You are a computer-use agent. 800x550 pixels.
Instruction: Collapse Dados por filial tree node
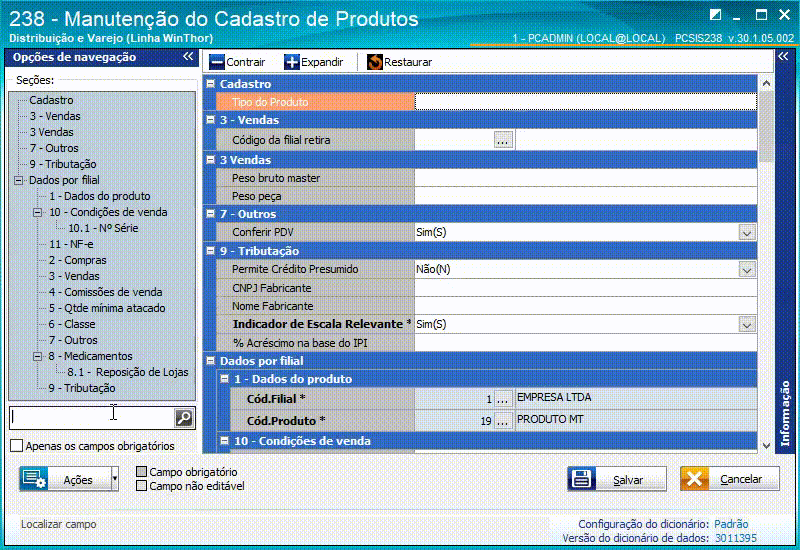[18, 180]
